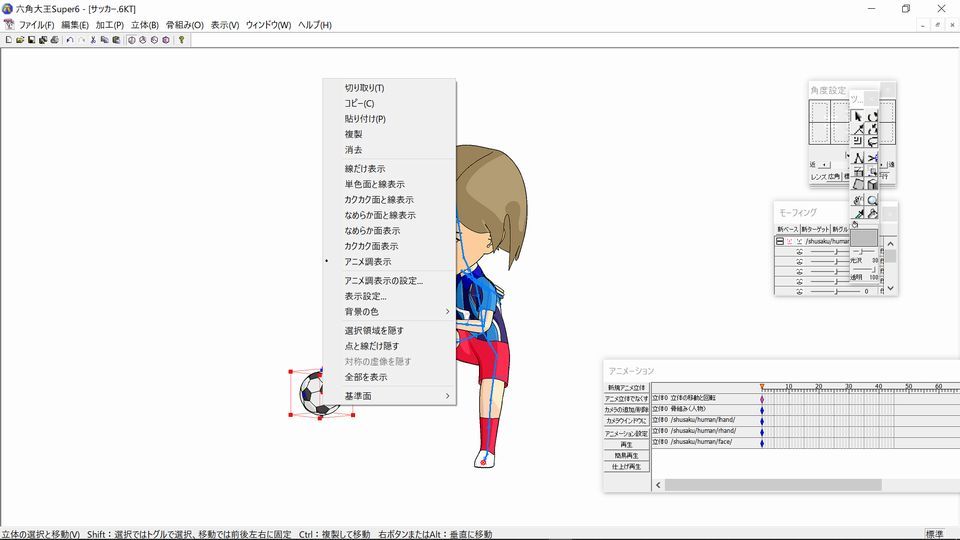Expand 基準面 submenu

[389, 396]
